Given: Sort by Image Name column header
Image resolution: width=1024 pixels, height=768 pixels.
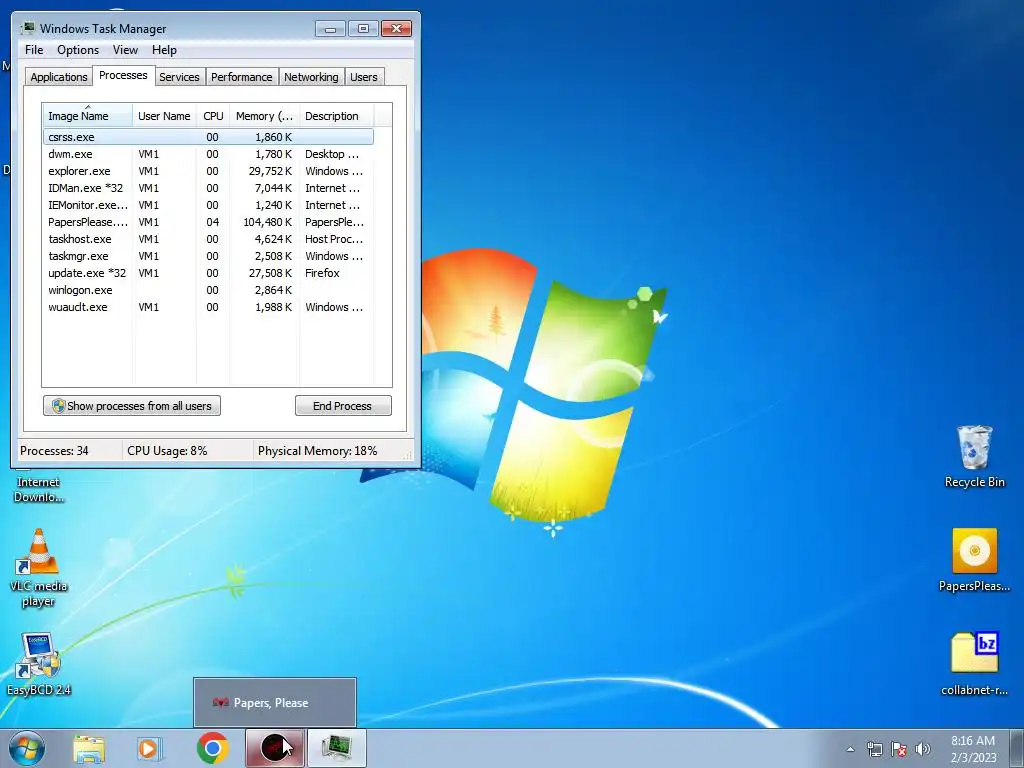Looking at the screenshot, I should [x=88, y=115].
